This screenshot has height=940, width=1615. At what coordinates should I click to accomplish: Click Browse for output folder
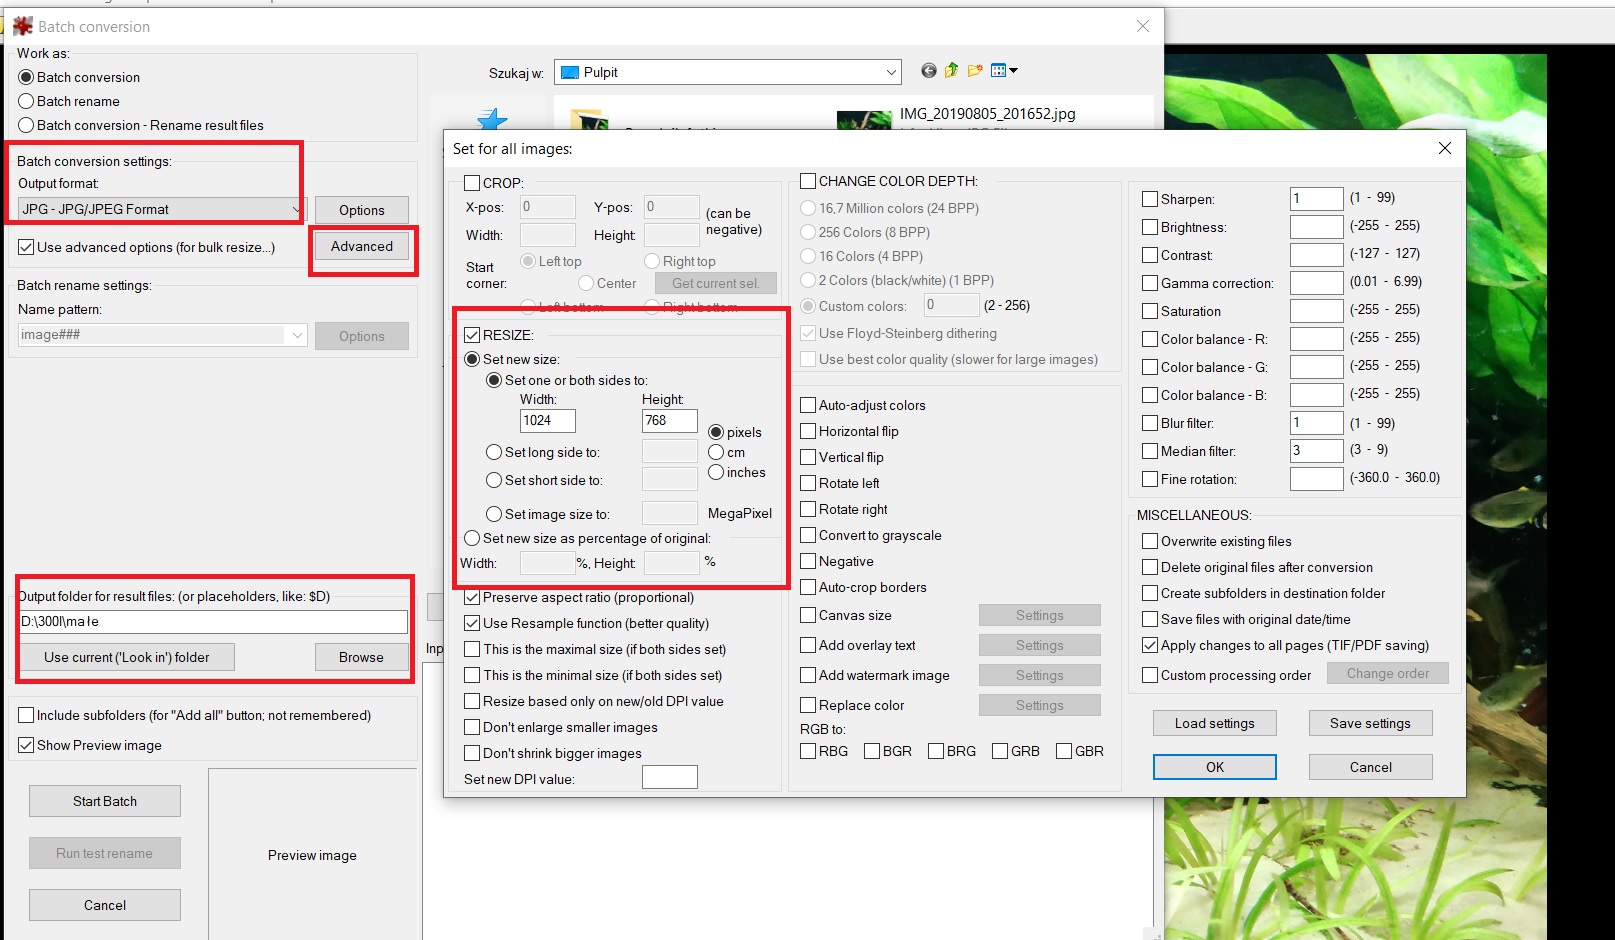pyautogui.click(x=361, y=657)
